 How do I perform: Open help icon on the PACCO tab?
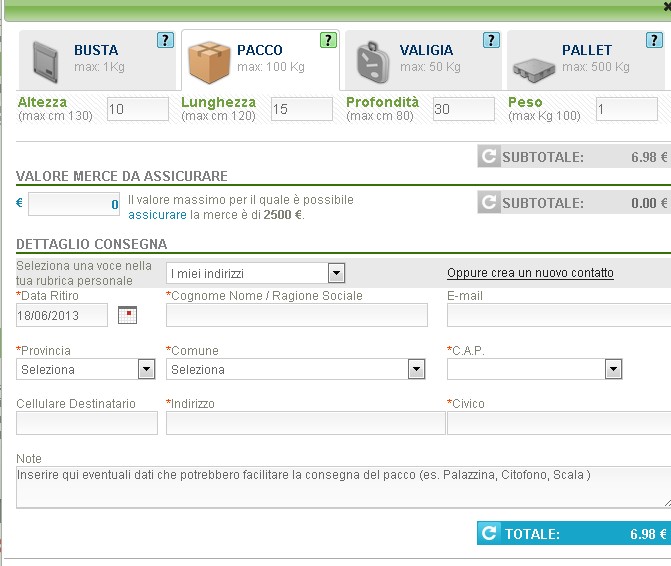[x=328, y=40]
